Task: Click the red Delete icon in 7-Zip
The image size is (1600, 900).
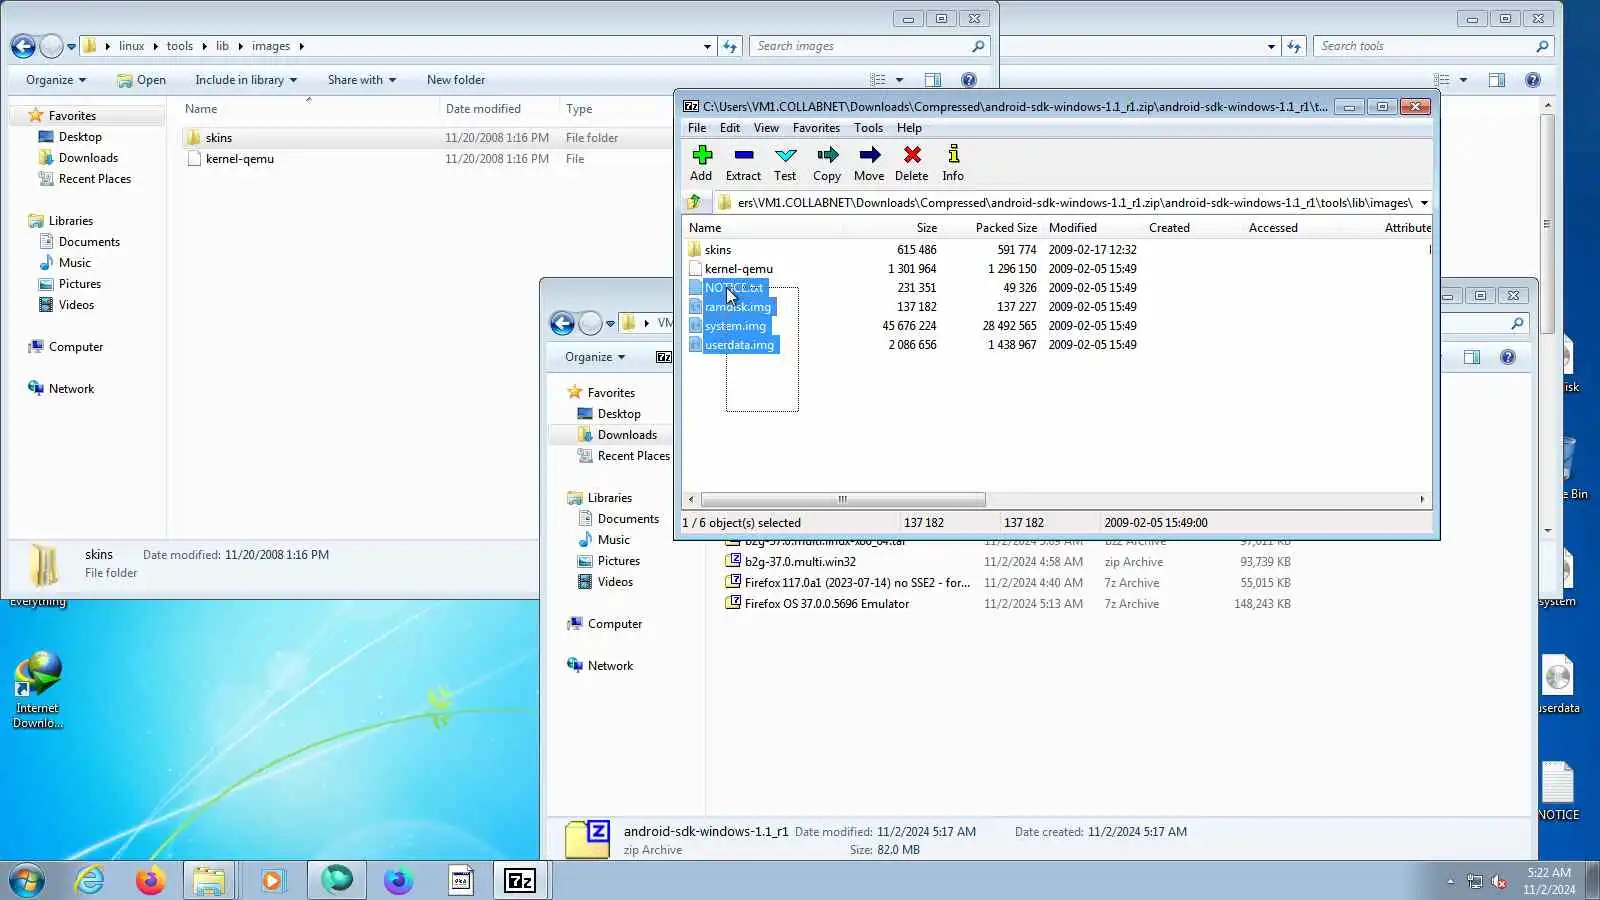Action: coord(911,162)
